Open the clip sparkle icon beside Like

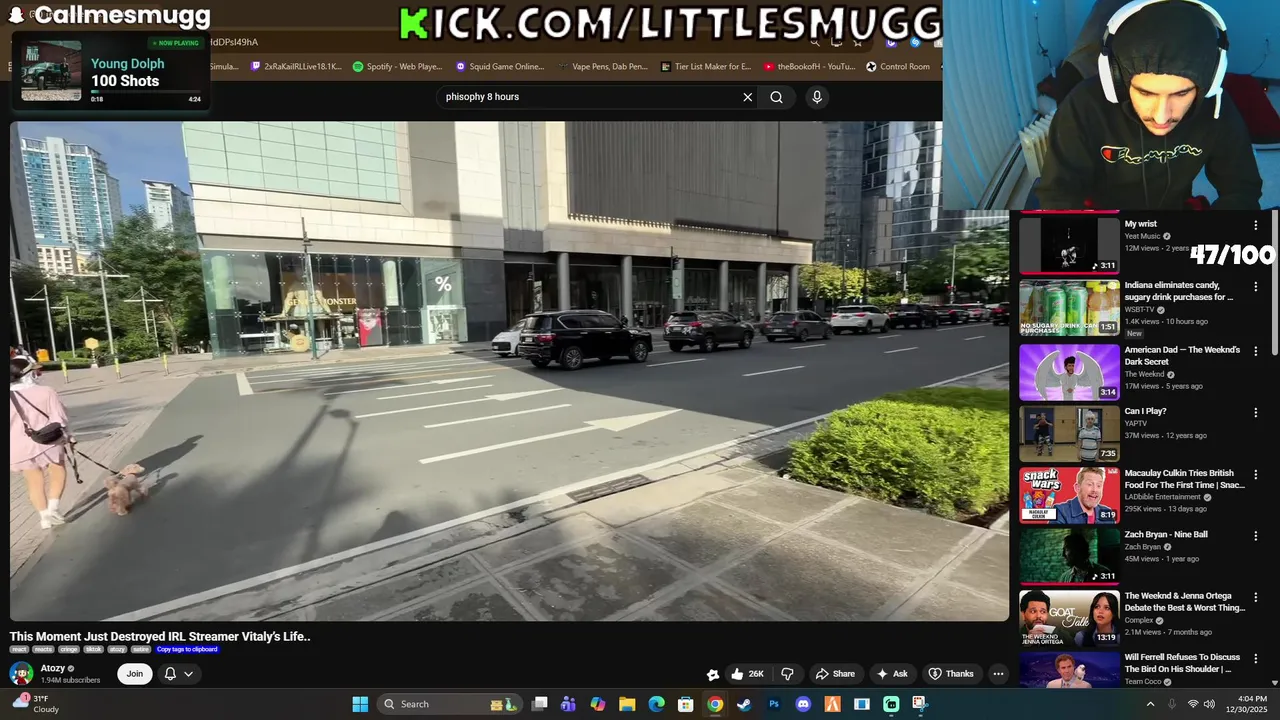click(x=713, y=674)
